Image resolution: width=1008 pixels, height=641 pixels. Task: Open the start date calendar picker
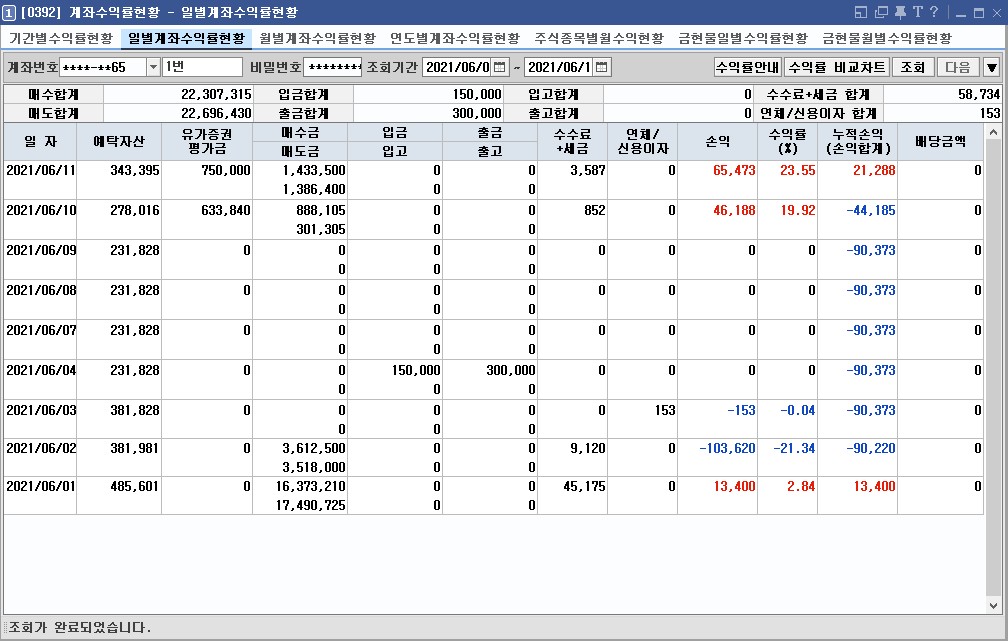pos(500,67)
